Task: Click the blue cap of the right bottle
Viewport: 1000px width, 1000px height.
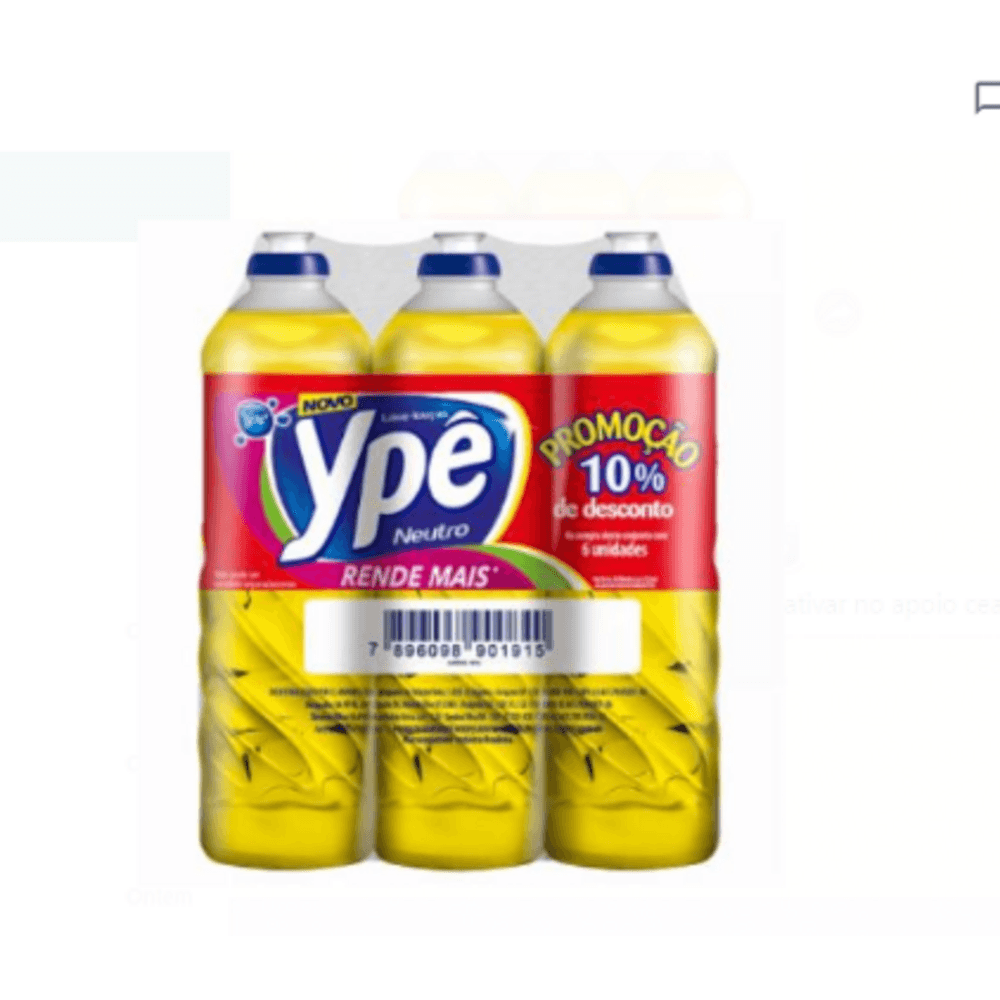Action: (x=629, y=263)
